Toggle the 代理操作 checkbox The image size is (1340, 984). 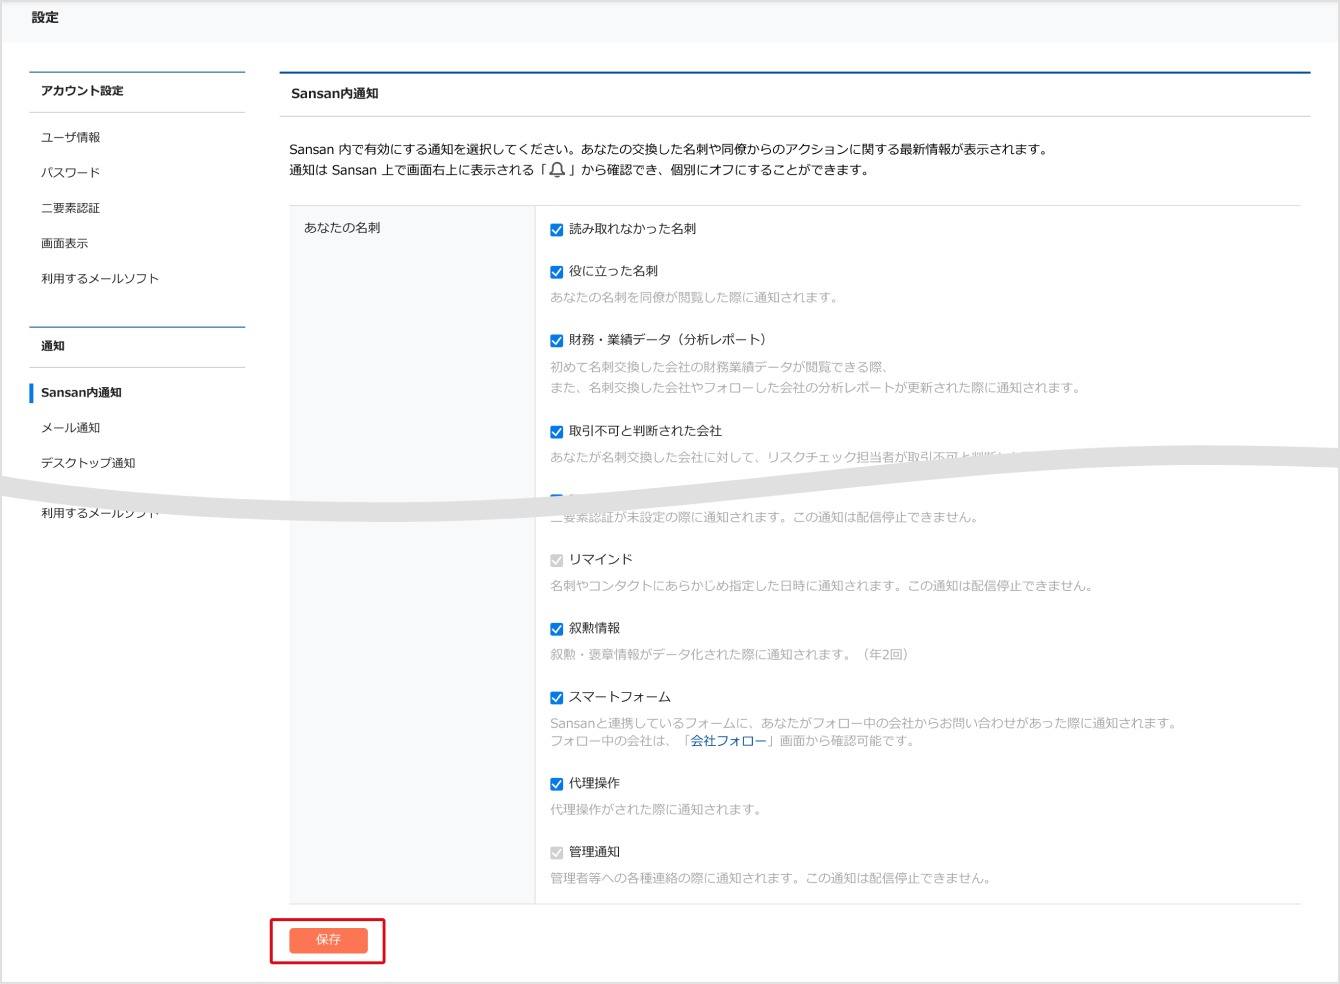click(x=557, y=784)
